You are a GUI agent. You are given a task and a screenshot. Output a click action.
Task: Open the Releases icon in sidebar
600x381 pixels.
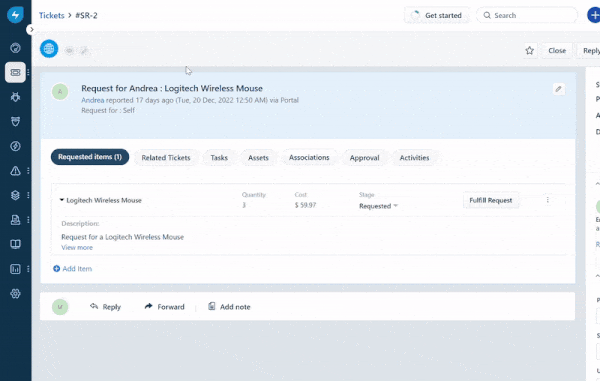(x=15, y=146)
